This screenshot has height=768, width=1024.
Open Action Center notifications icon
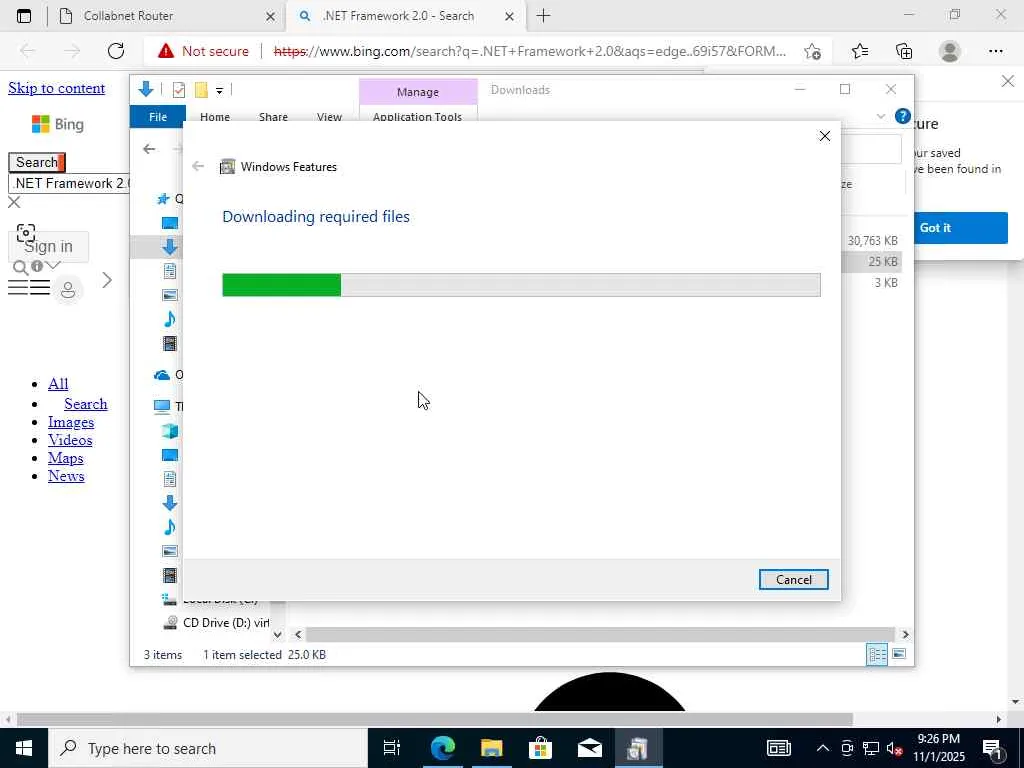tap(992, 748)
